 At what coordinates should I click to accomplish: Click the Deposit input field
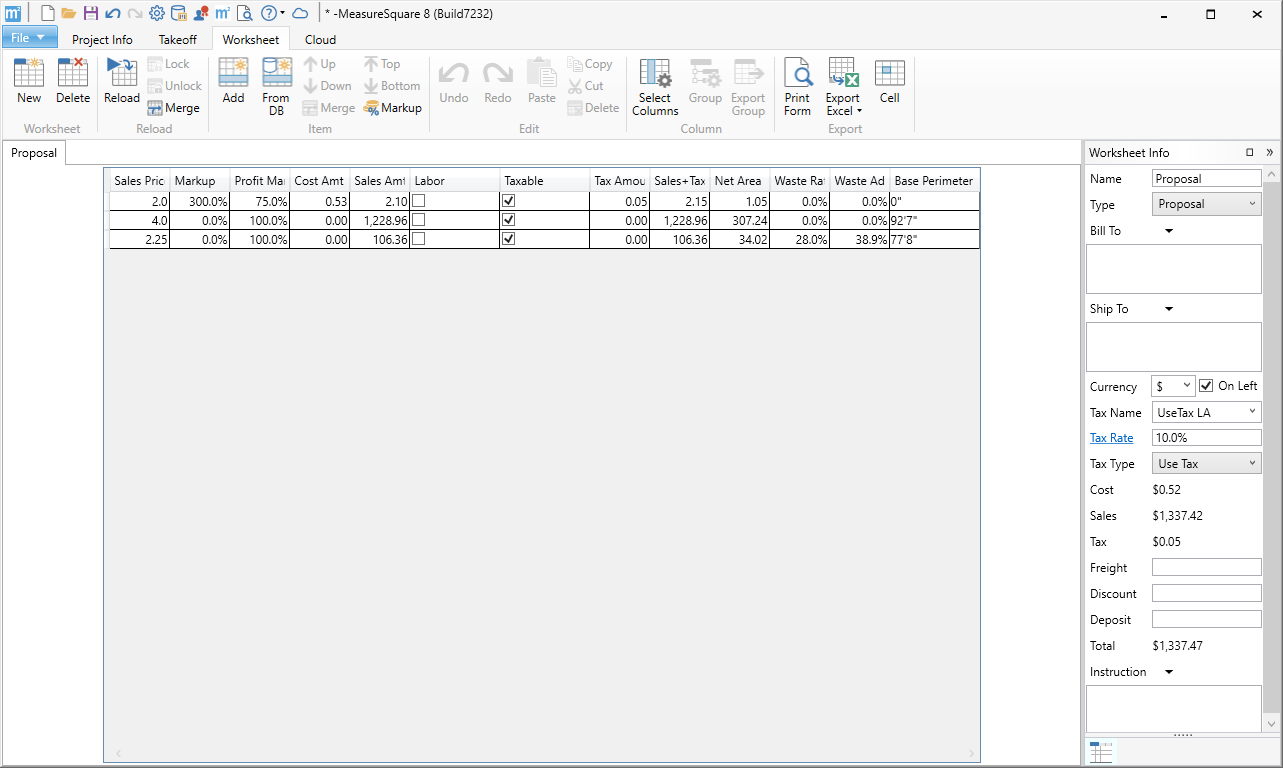click(1207, 620)
